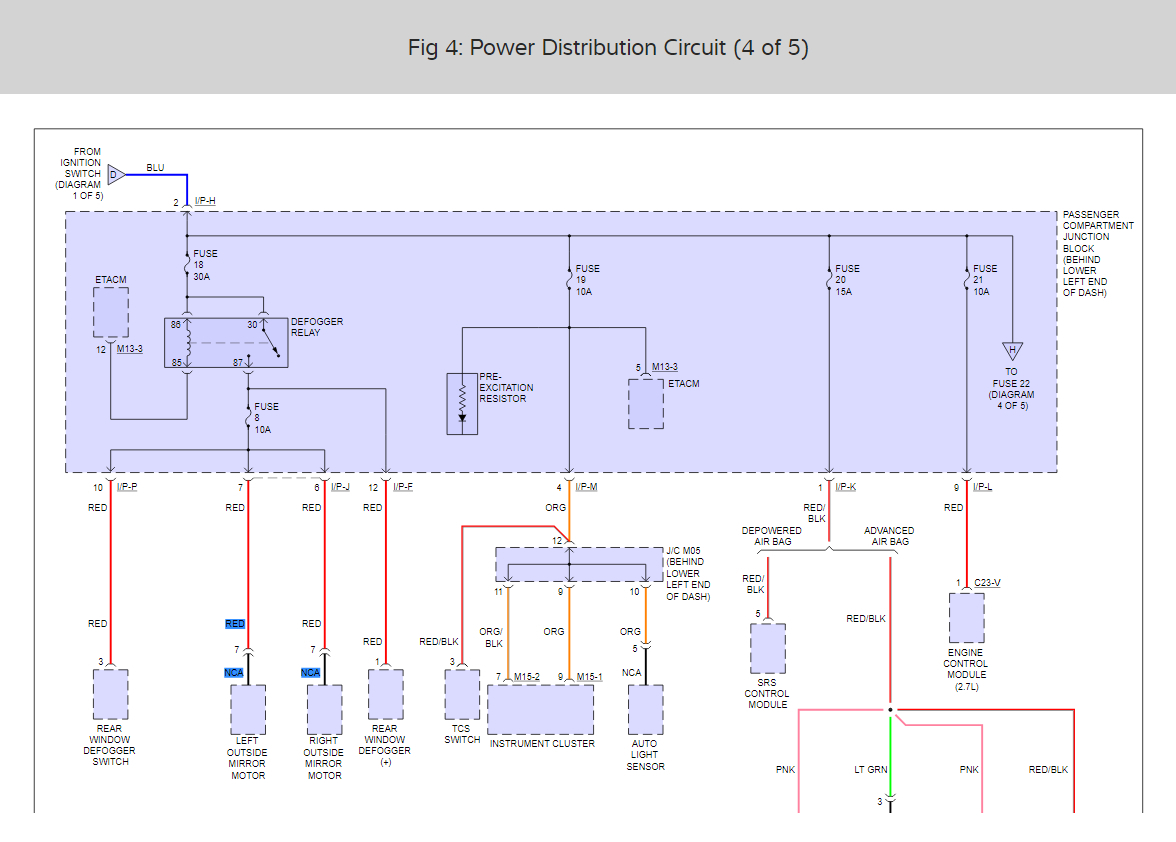Click the H triangle to Fuse 22
The image size is (1176, 842).
(1012, 352)
